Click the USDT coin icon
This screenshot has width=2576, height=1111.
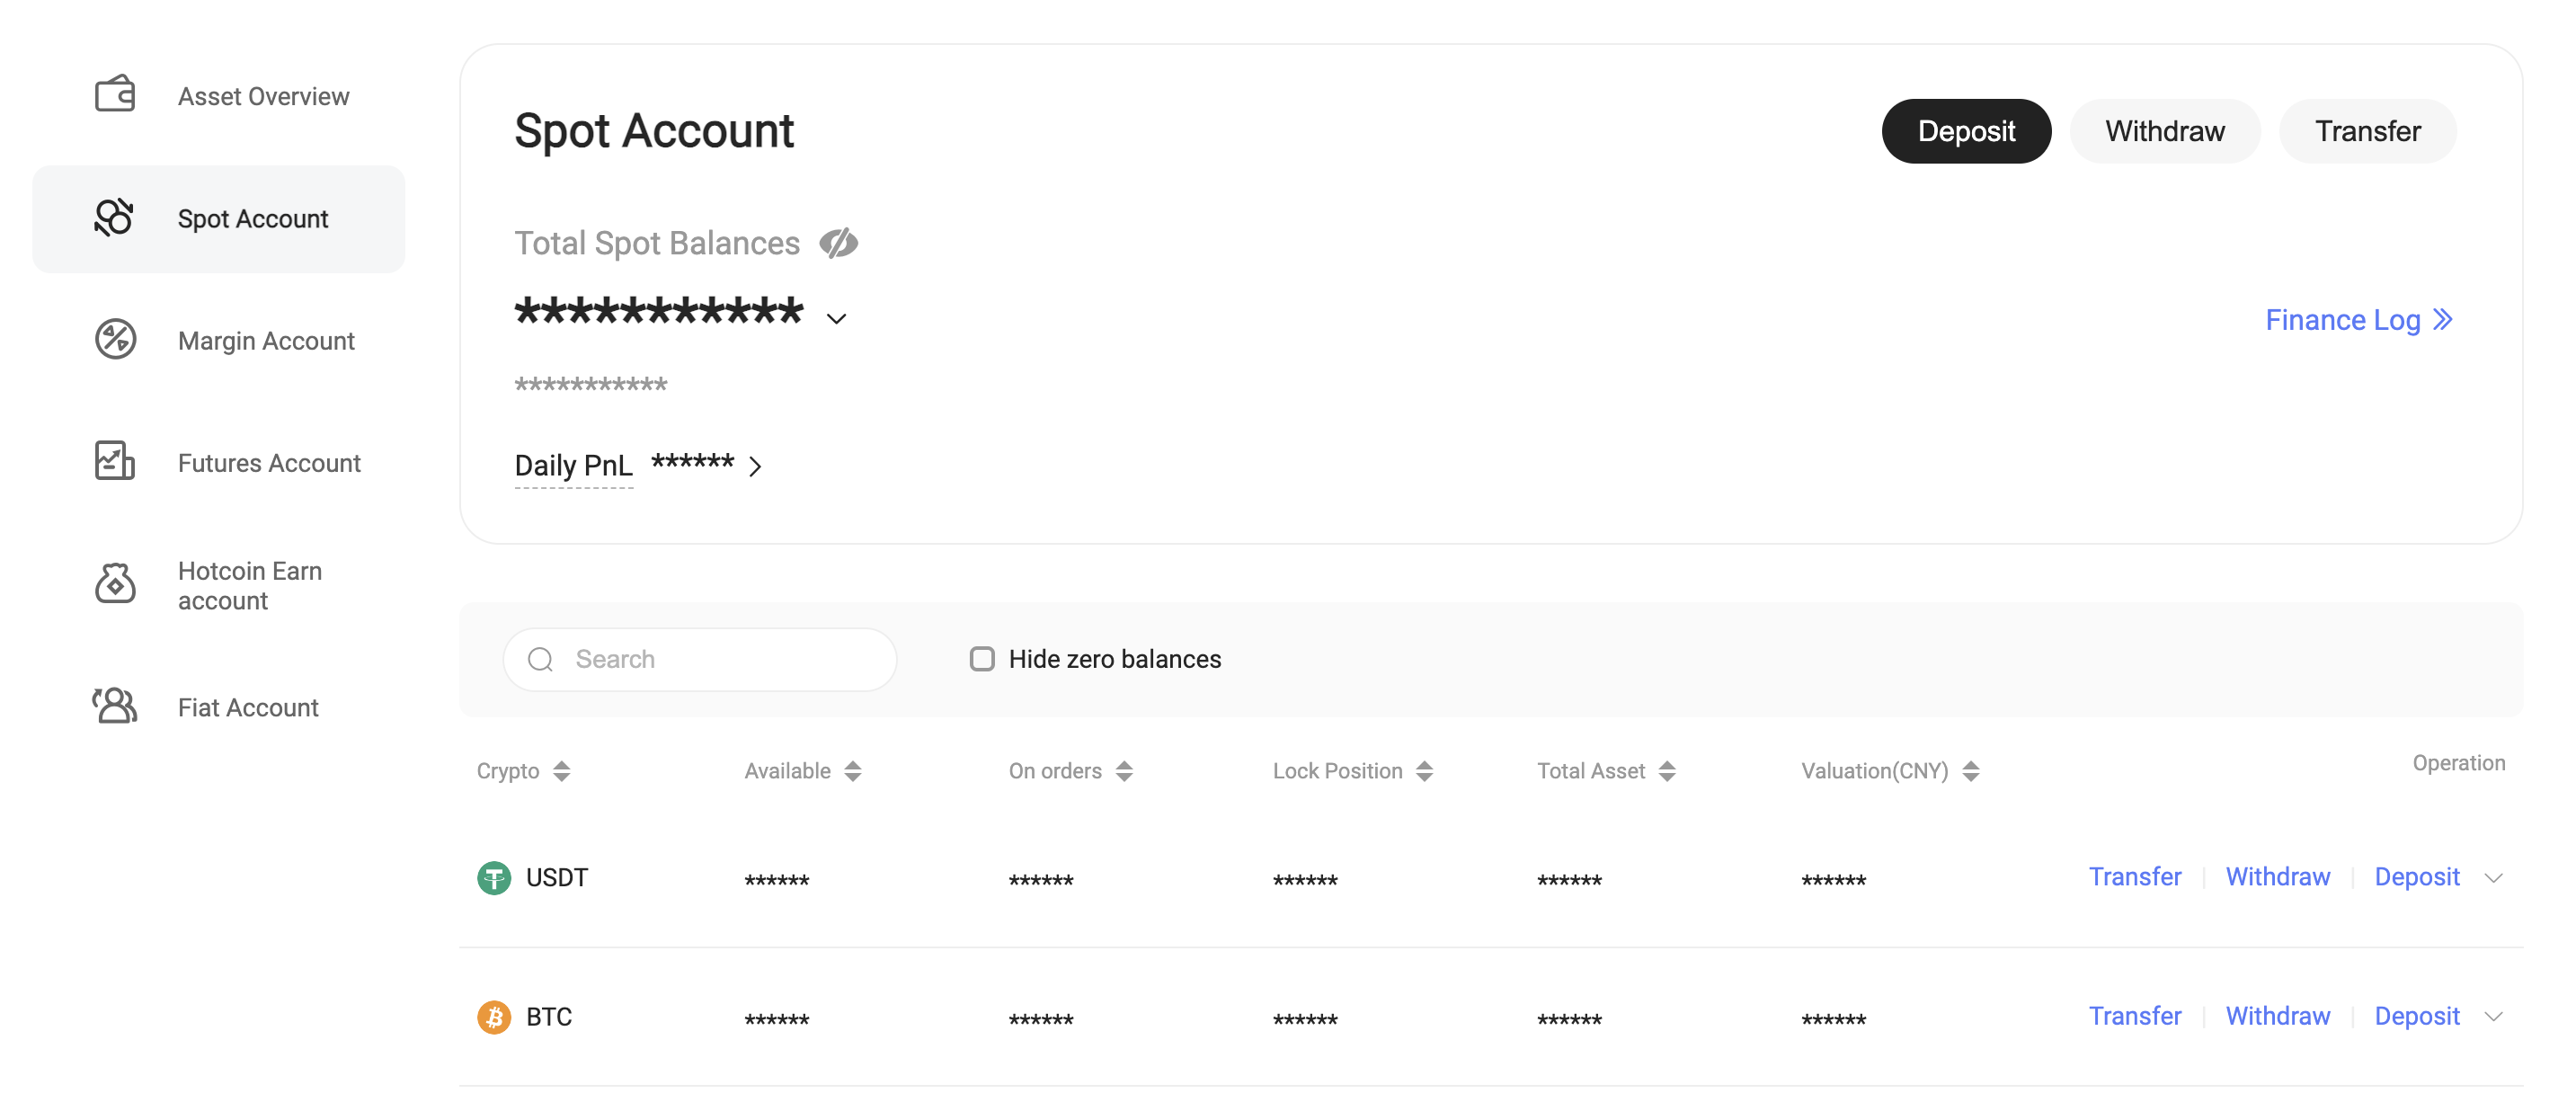(493, 878)
